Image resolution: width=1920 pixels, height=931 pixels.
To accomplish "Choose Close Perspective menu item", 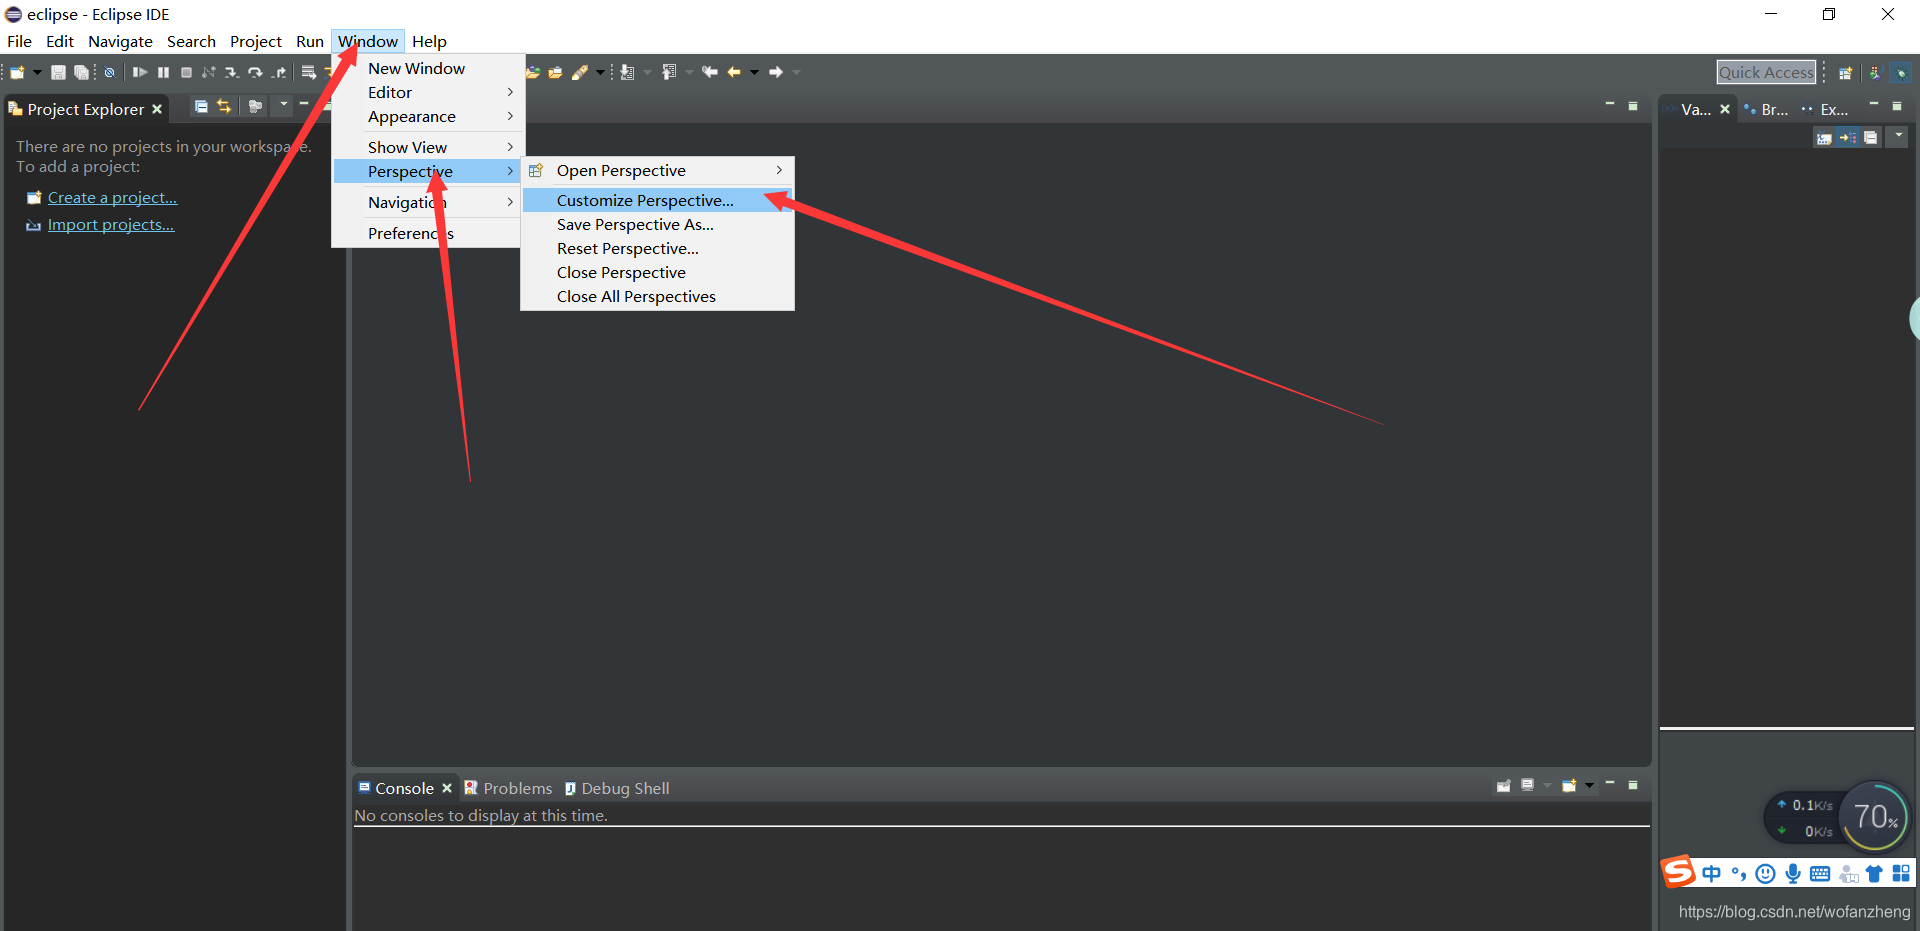I will click(x=657, y=272).
